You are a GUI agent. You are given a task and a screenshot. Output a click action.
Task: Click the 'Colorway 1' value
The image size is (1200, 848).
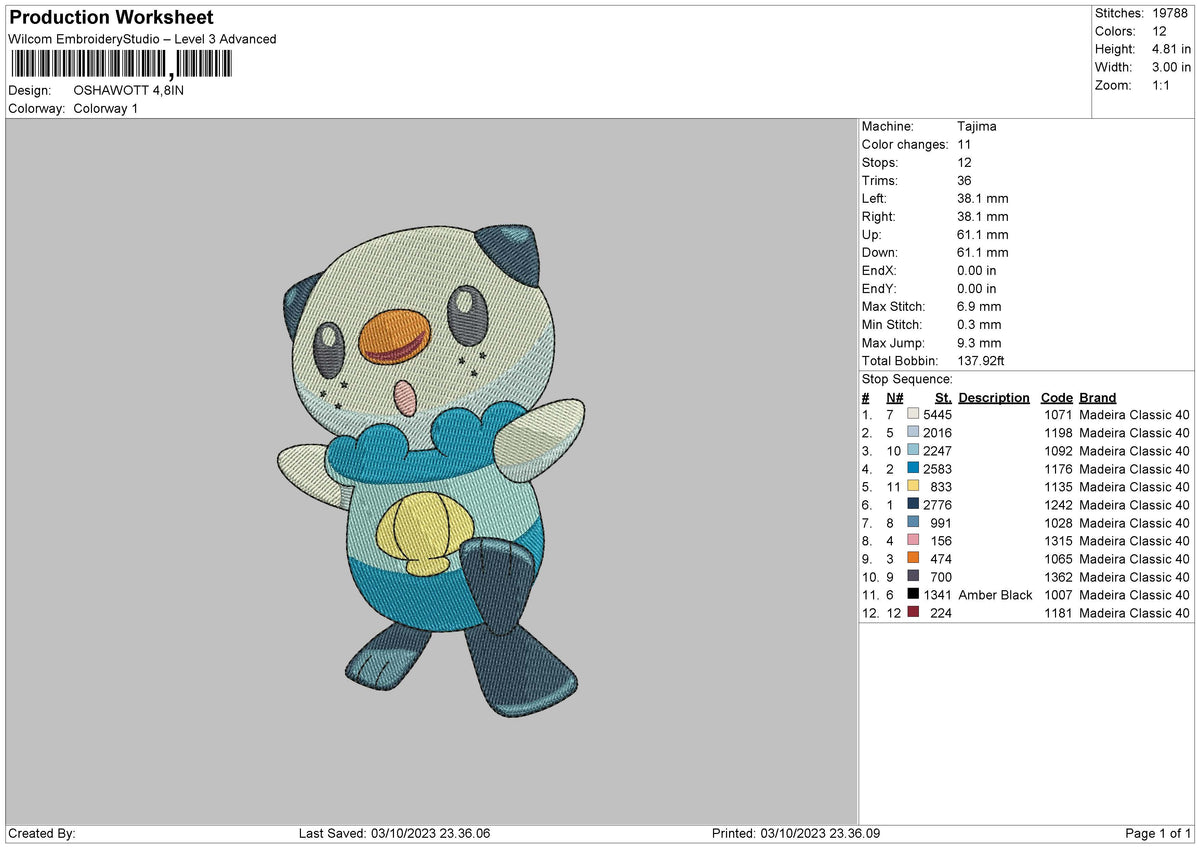[x=106, y=108]
